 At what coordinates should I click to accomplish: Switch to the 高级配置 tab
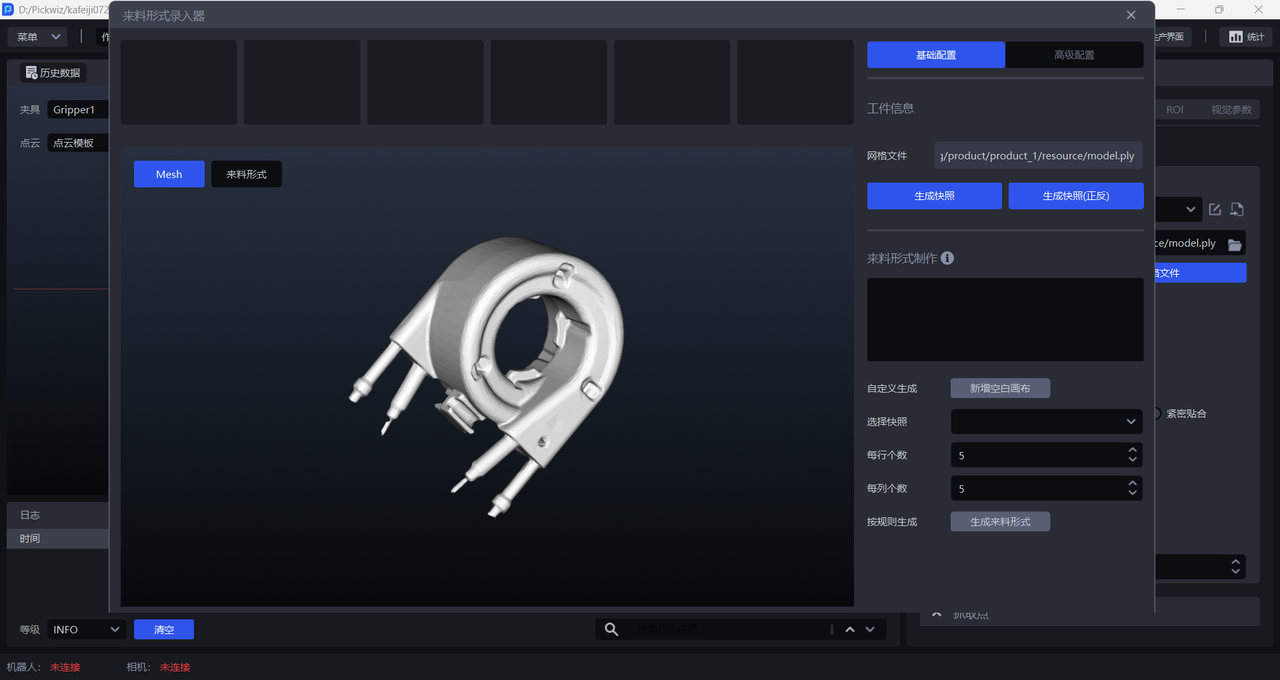point(1074,55)
